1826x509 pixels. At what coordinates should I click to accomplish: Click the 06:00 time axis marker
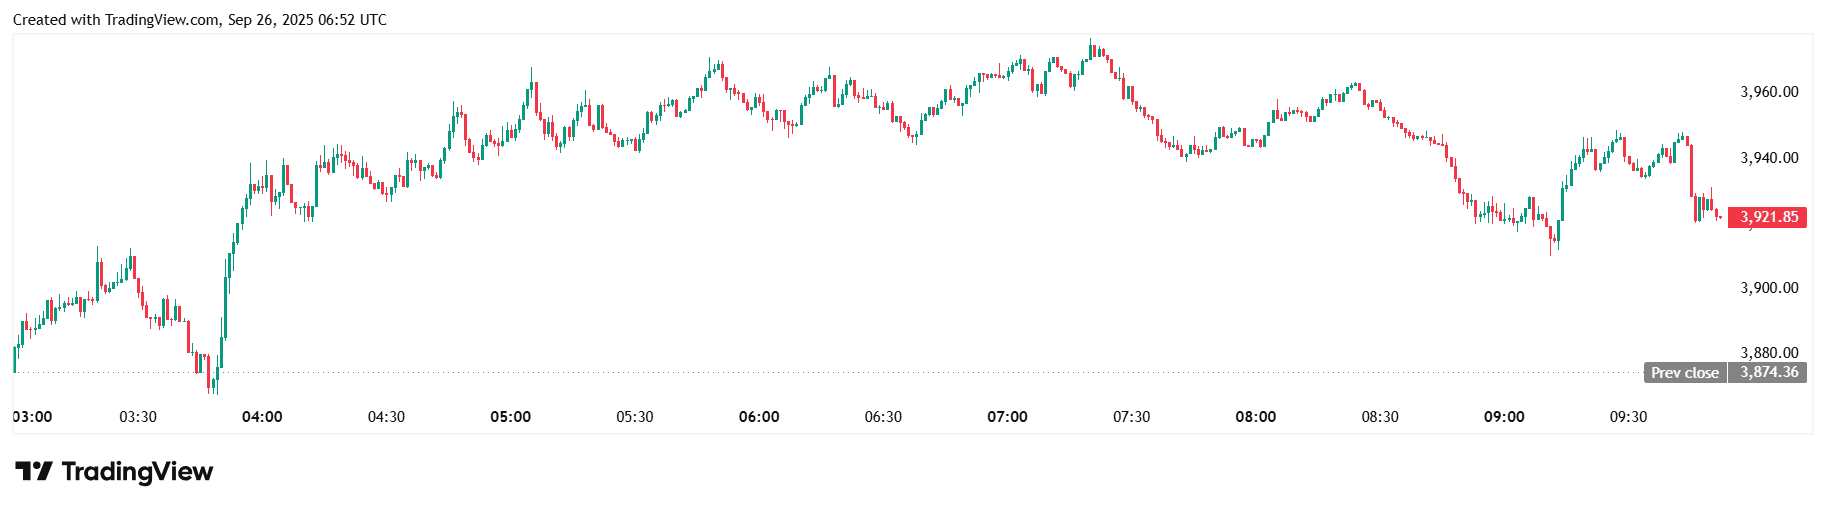tap(759, 417)
